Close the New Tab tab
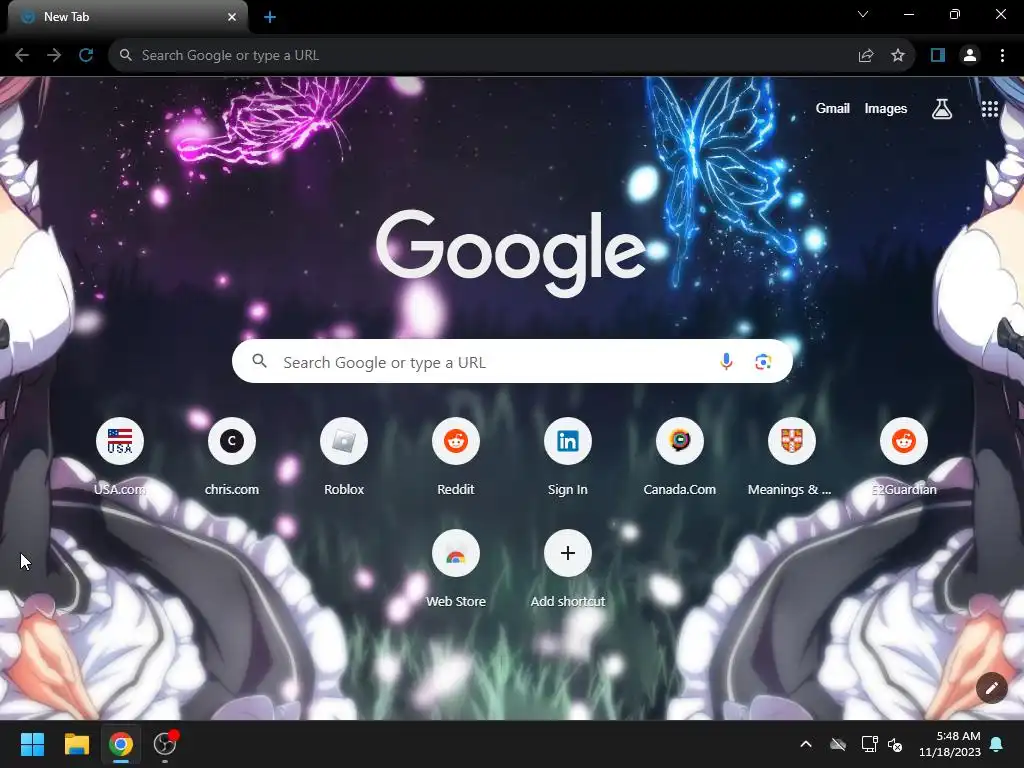The height and width of the screenshot is (768, 1024). coord(232,17)
